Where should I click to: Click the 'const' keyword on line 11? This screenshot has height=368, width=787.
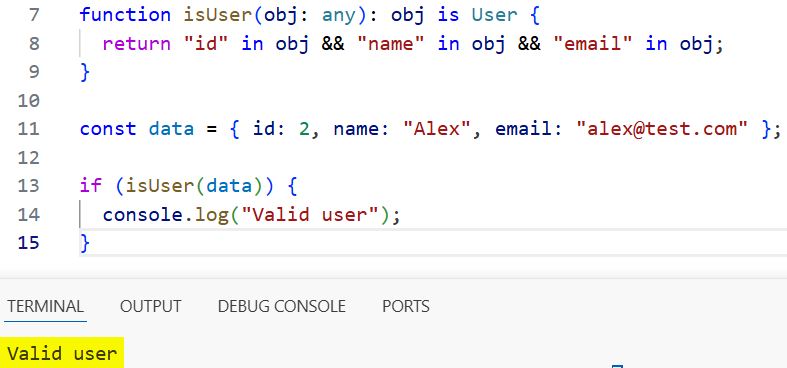pyautogui.click(x=108, y=129)
